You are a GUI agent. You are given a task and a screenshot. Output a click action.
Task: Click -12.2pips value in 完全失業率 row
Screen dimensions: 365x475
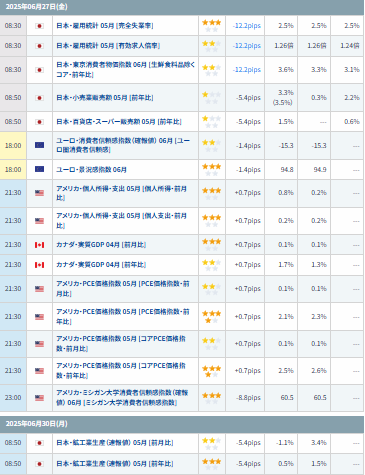point(247,26)
